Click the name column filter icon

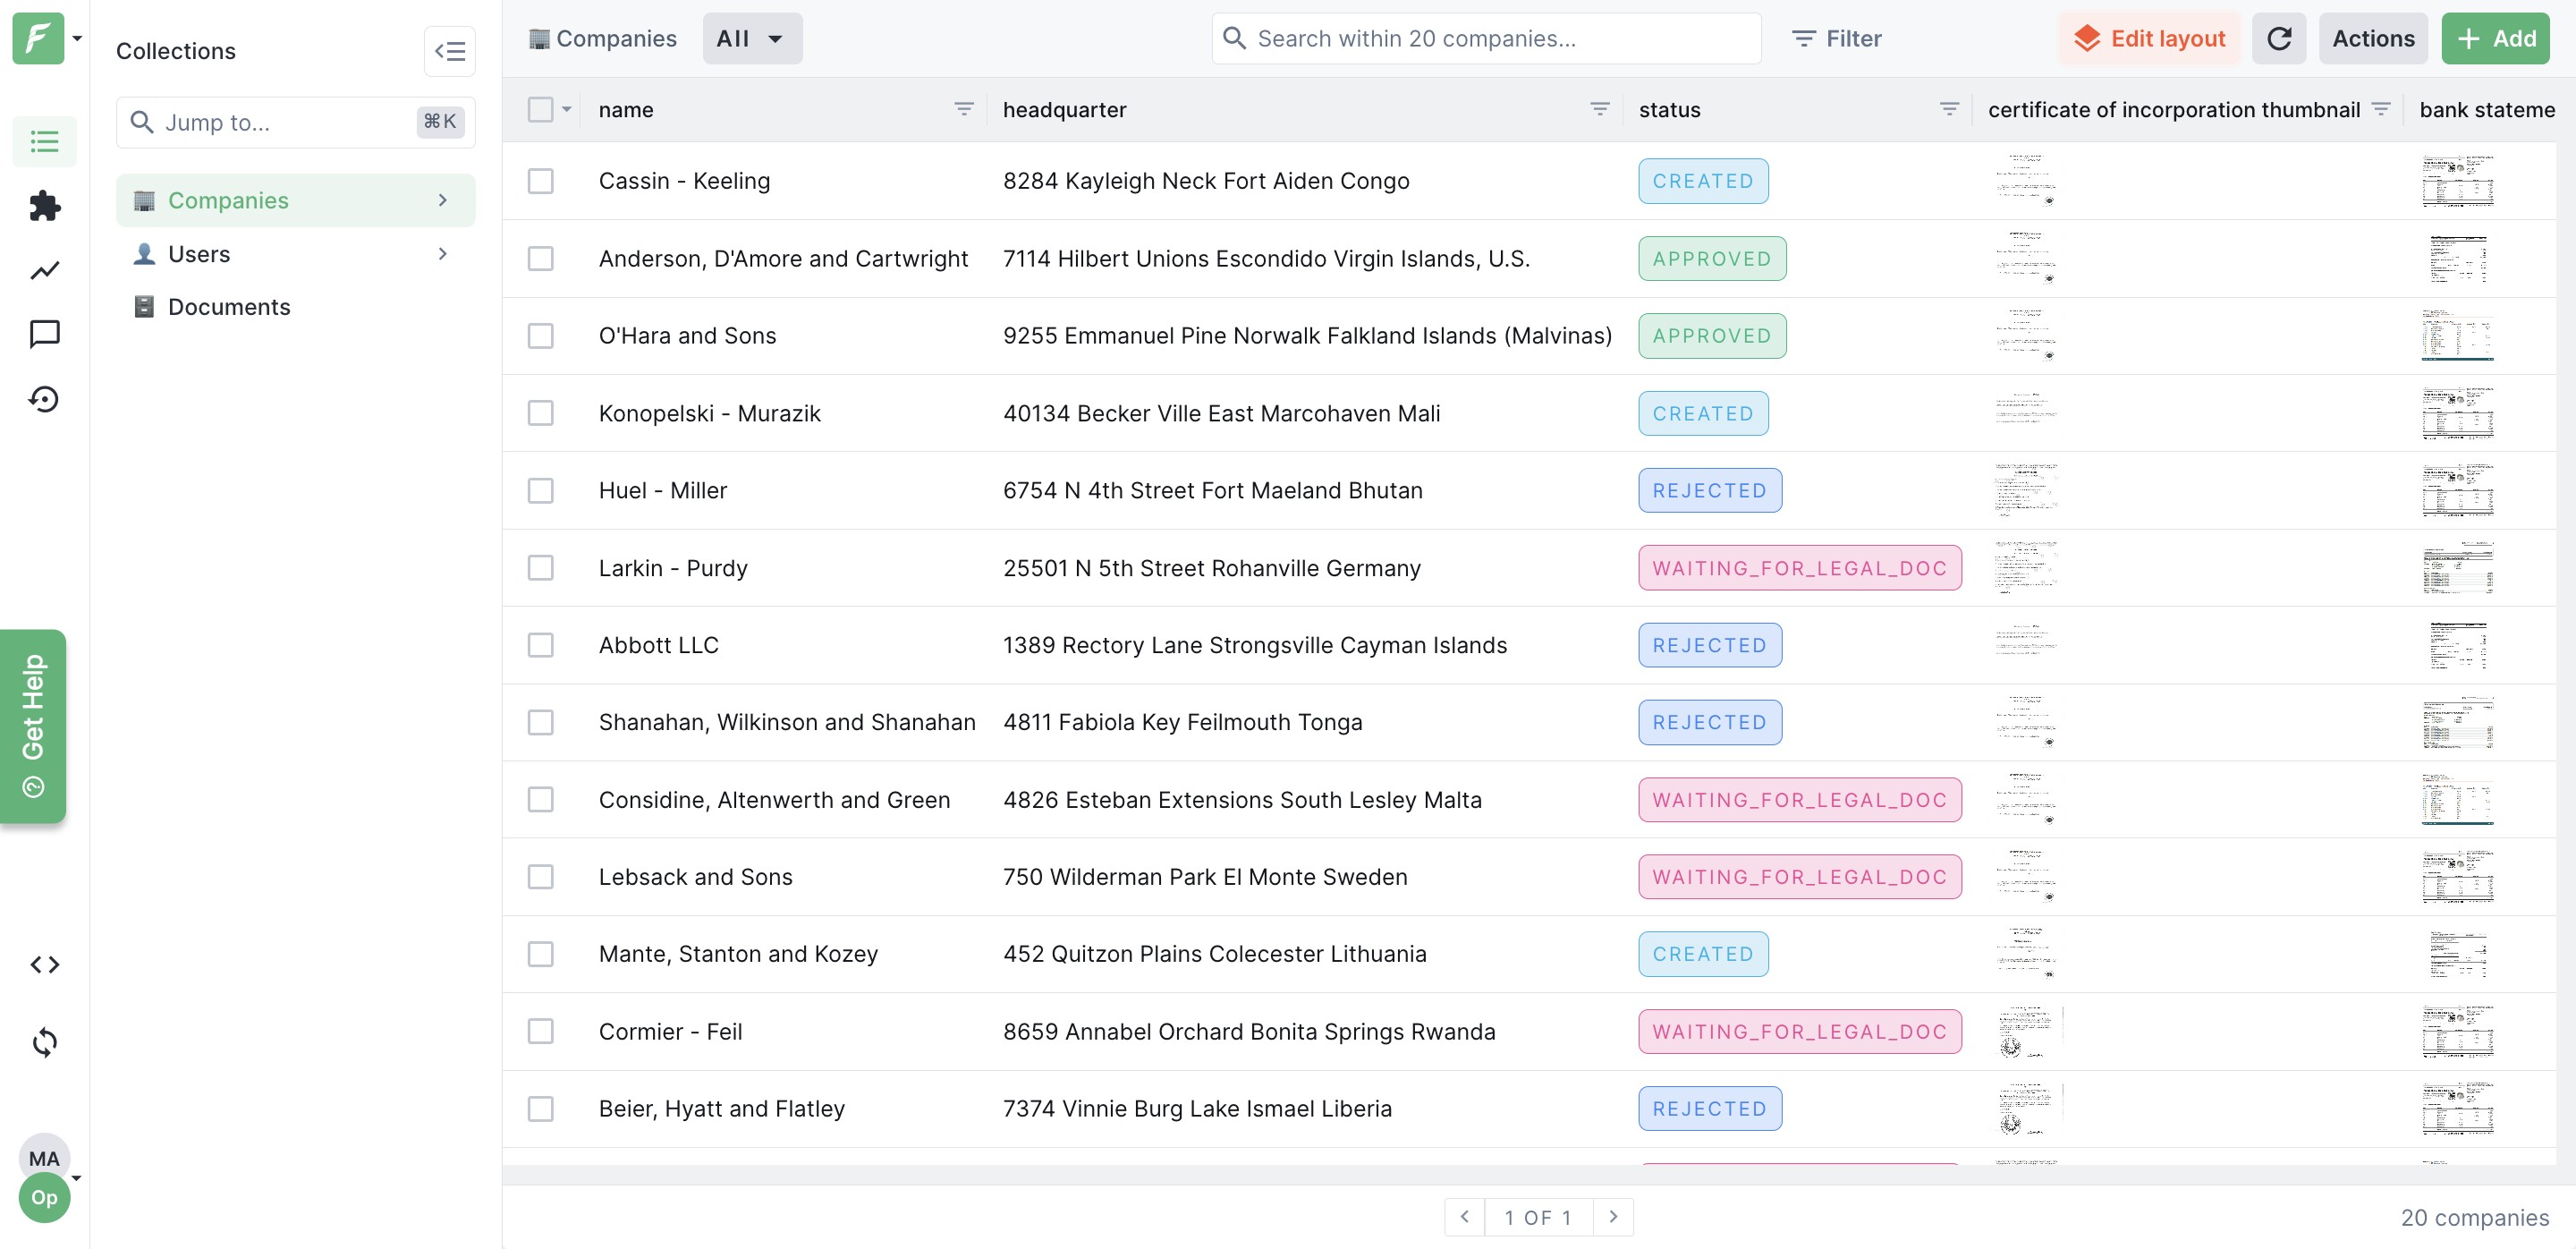point(963,110)
